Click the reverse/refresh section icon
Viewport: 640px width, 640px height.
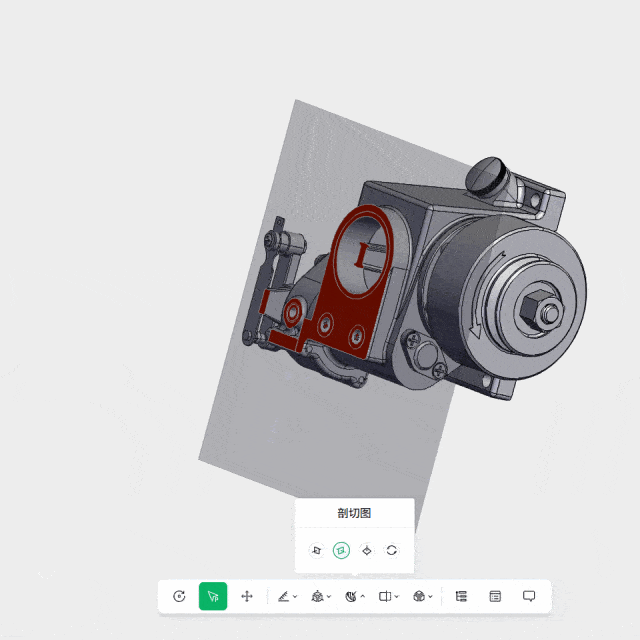(392, 550)
